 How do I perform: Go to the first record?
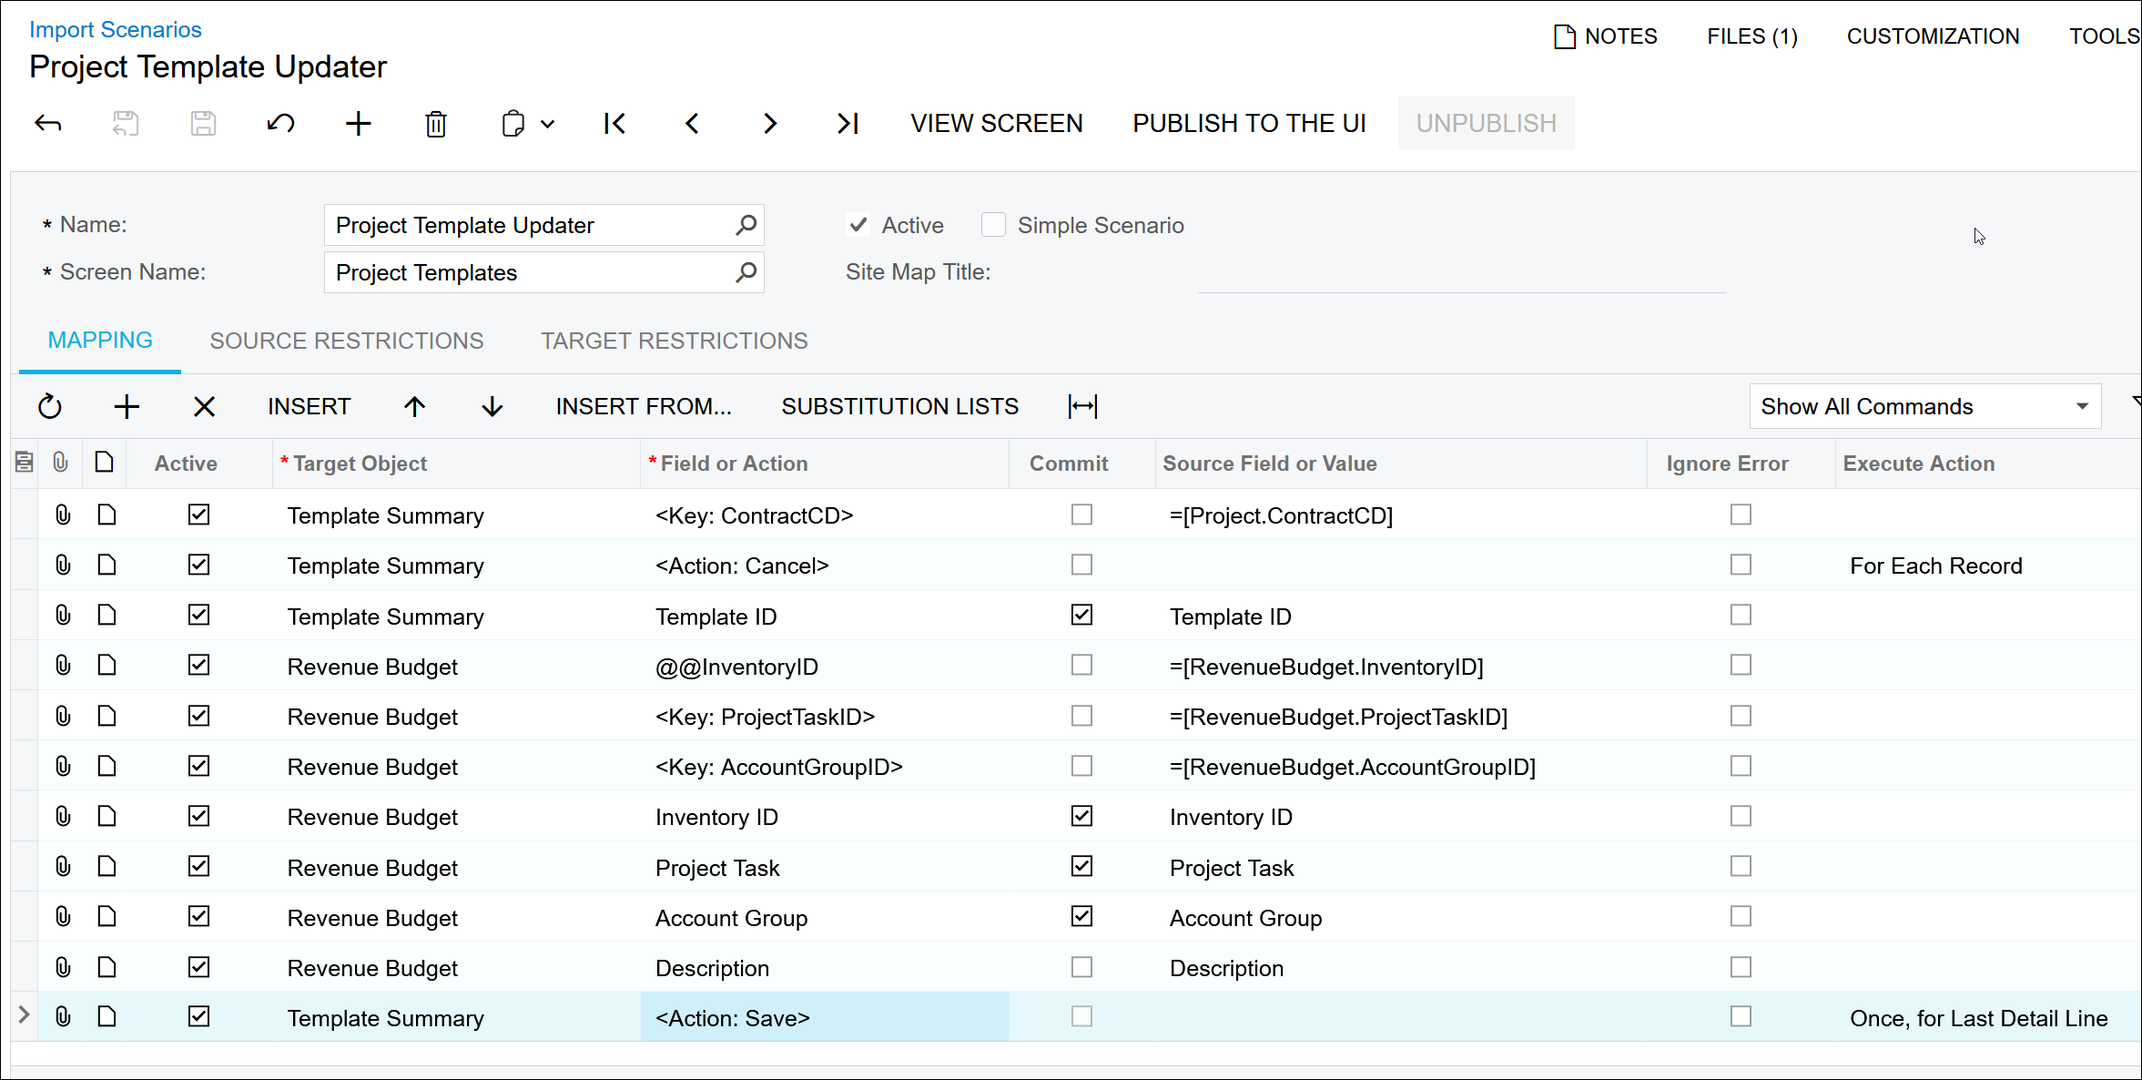click(x=614, y=124)
